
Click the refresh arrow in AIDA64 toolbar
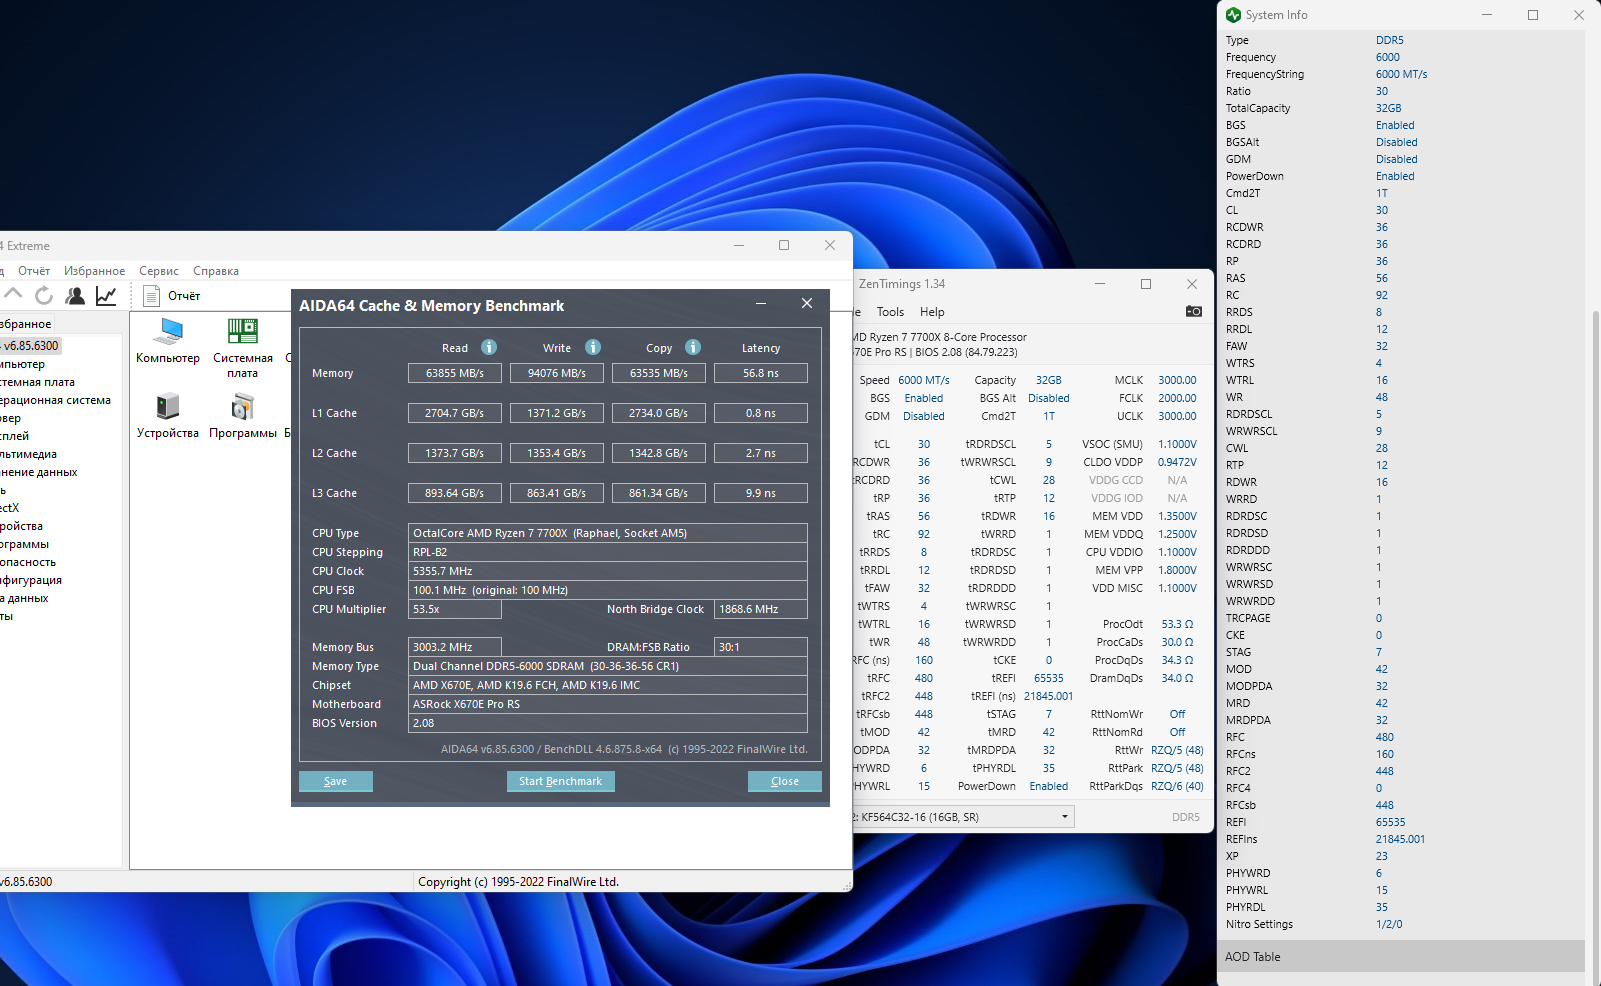click(44, 295)
